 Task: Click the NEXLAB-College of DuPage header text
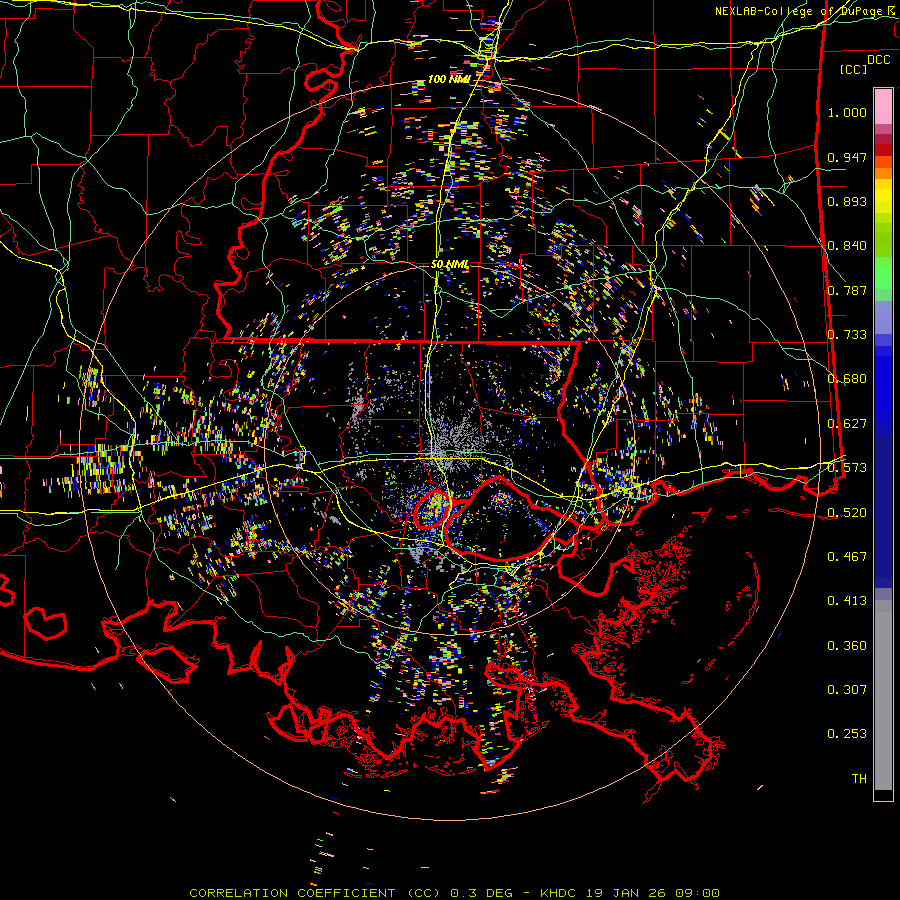pos(804,11)
